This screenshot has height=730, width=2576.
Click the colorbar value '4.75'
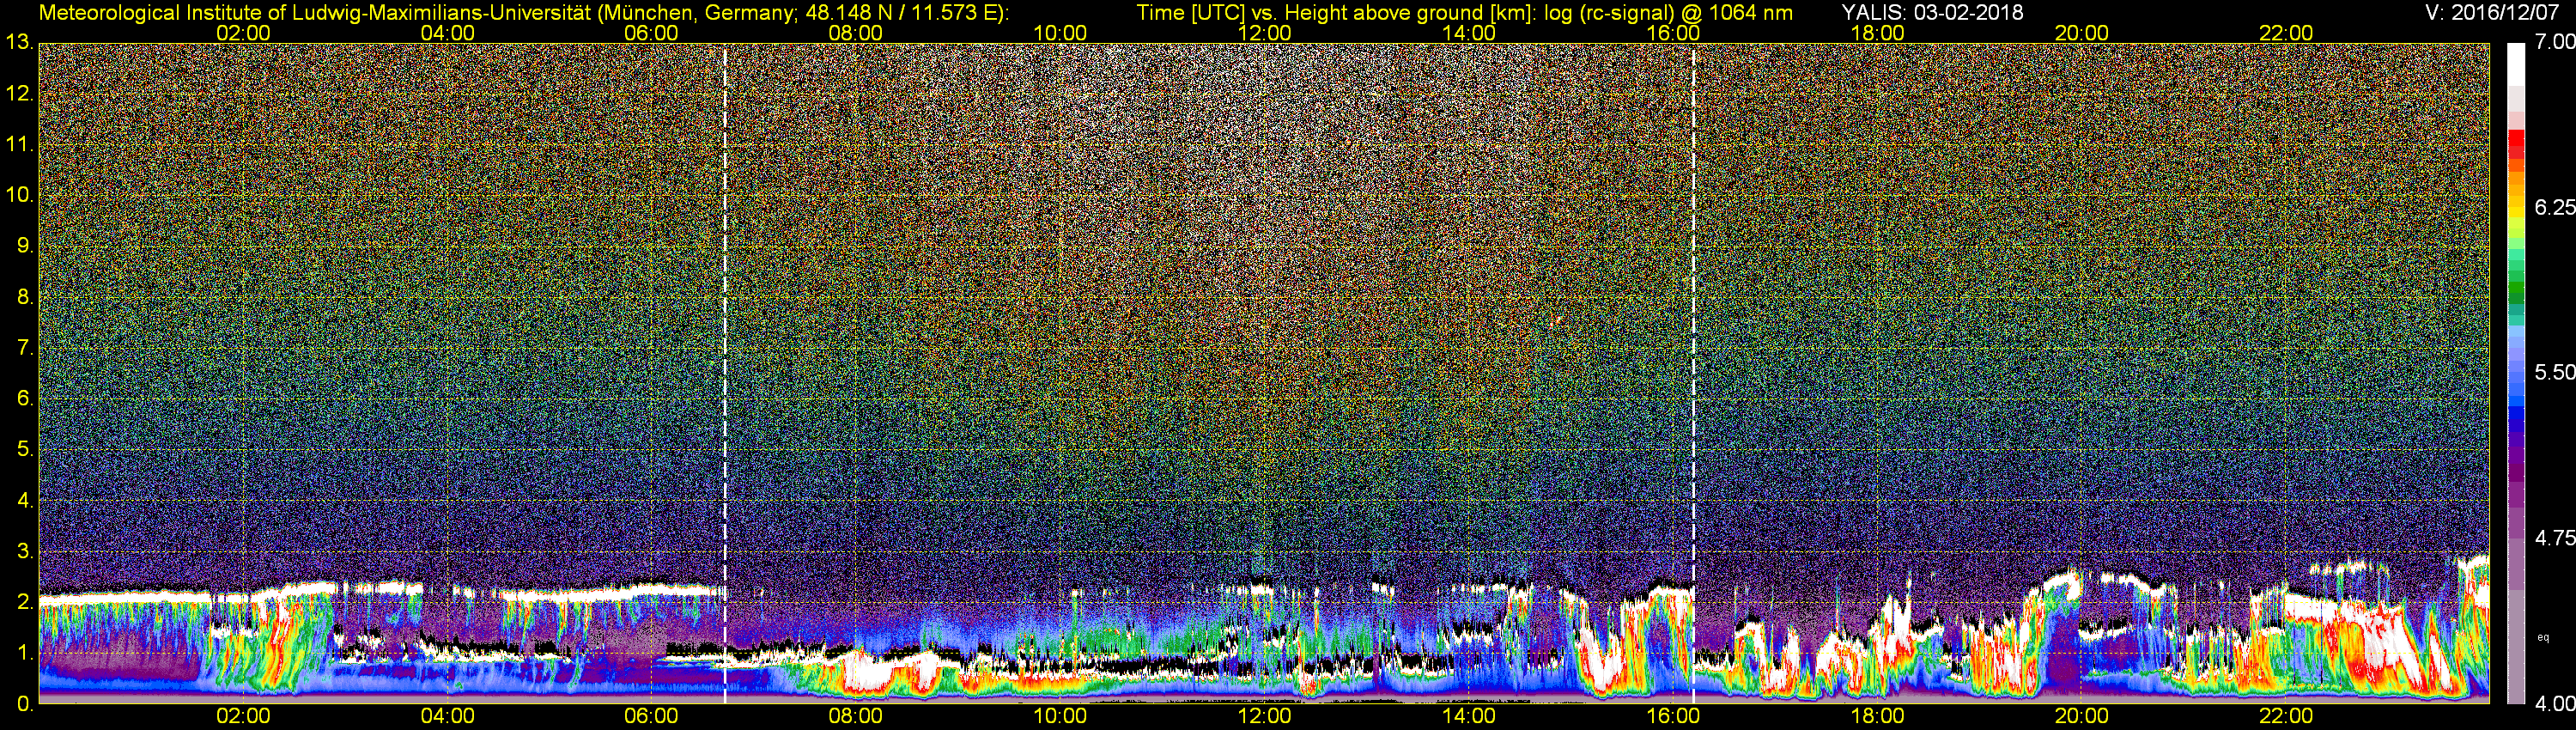(x=2554, y=538)
